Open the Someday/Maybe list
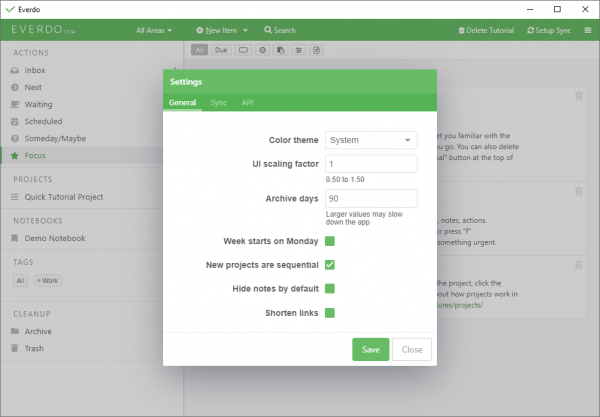This screenshot has width=600, height=417. tap(55, 138)
